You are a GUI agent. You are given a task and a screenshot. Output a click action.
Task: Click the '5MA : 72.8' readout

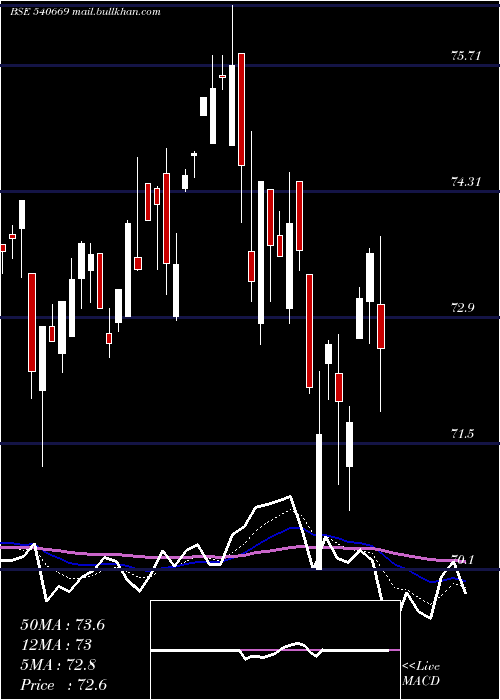pos(58,665)
